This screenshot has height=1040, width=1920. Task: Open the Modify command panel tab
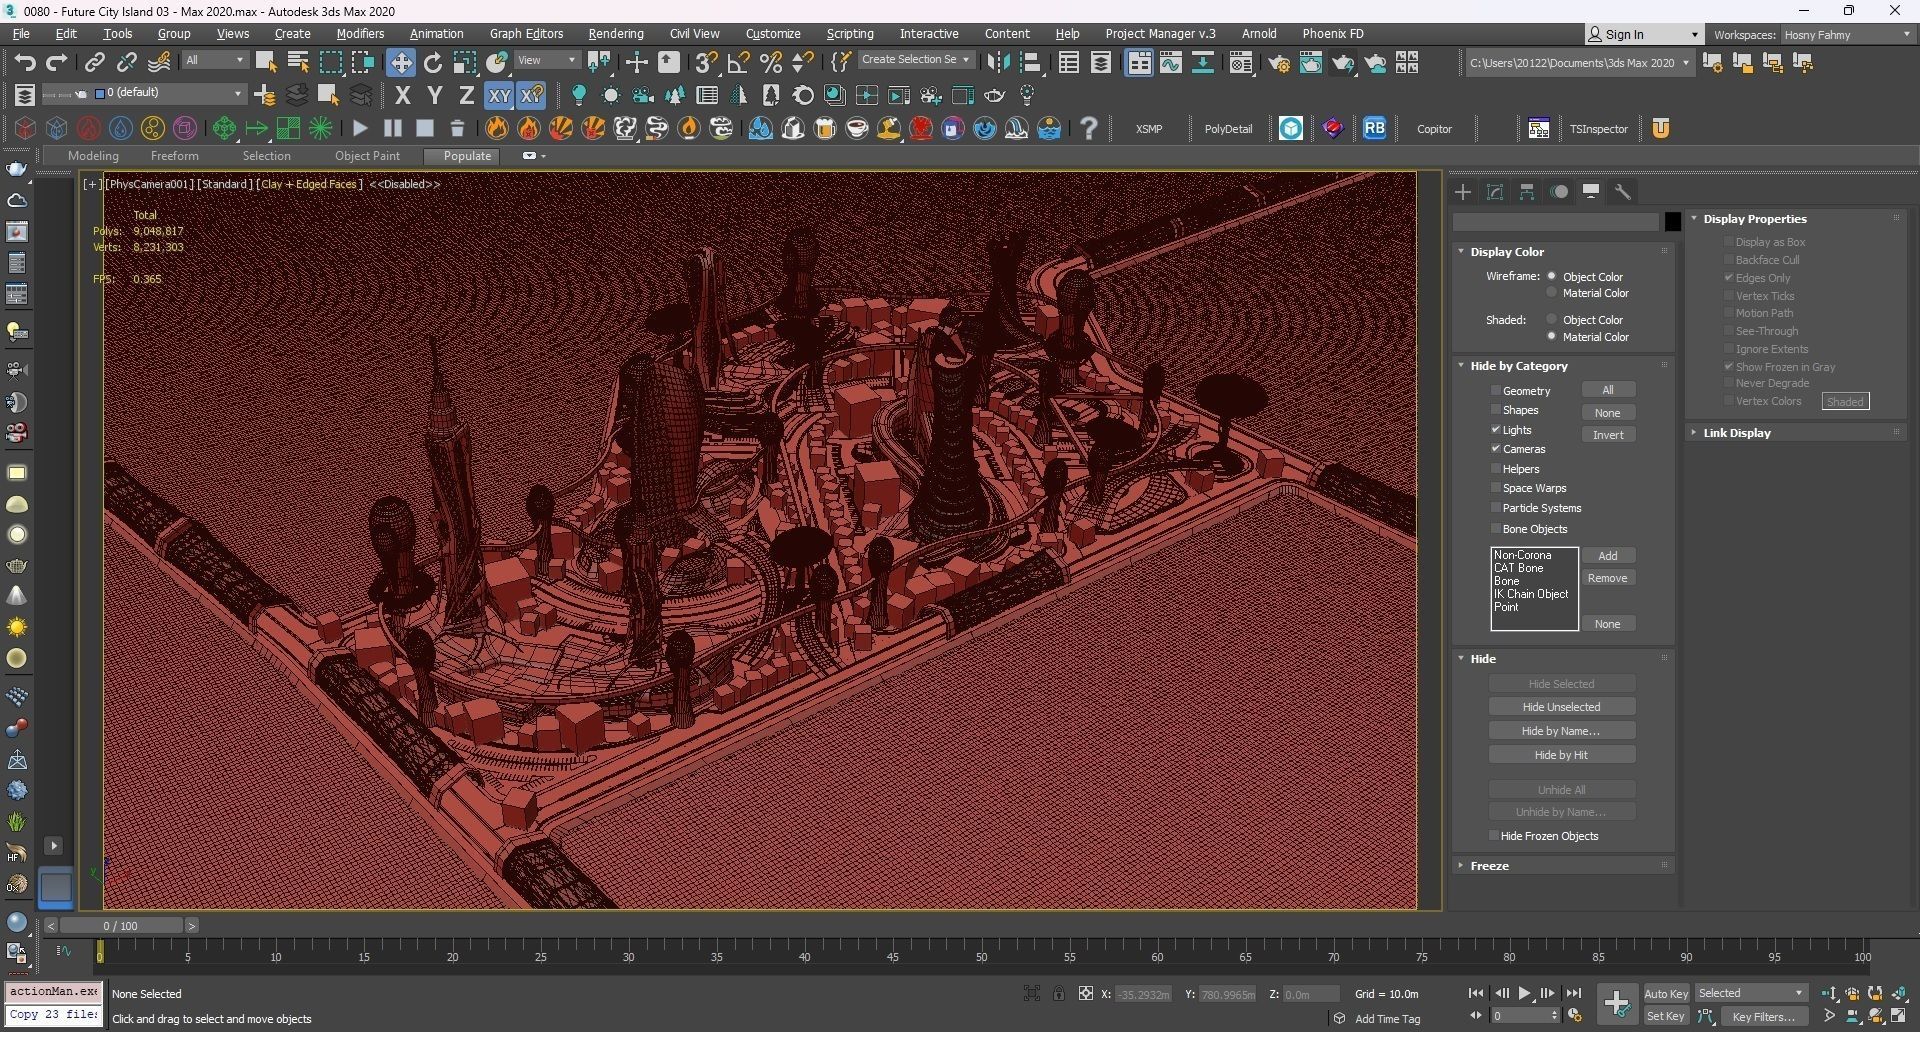[x=1495, y=192]
